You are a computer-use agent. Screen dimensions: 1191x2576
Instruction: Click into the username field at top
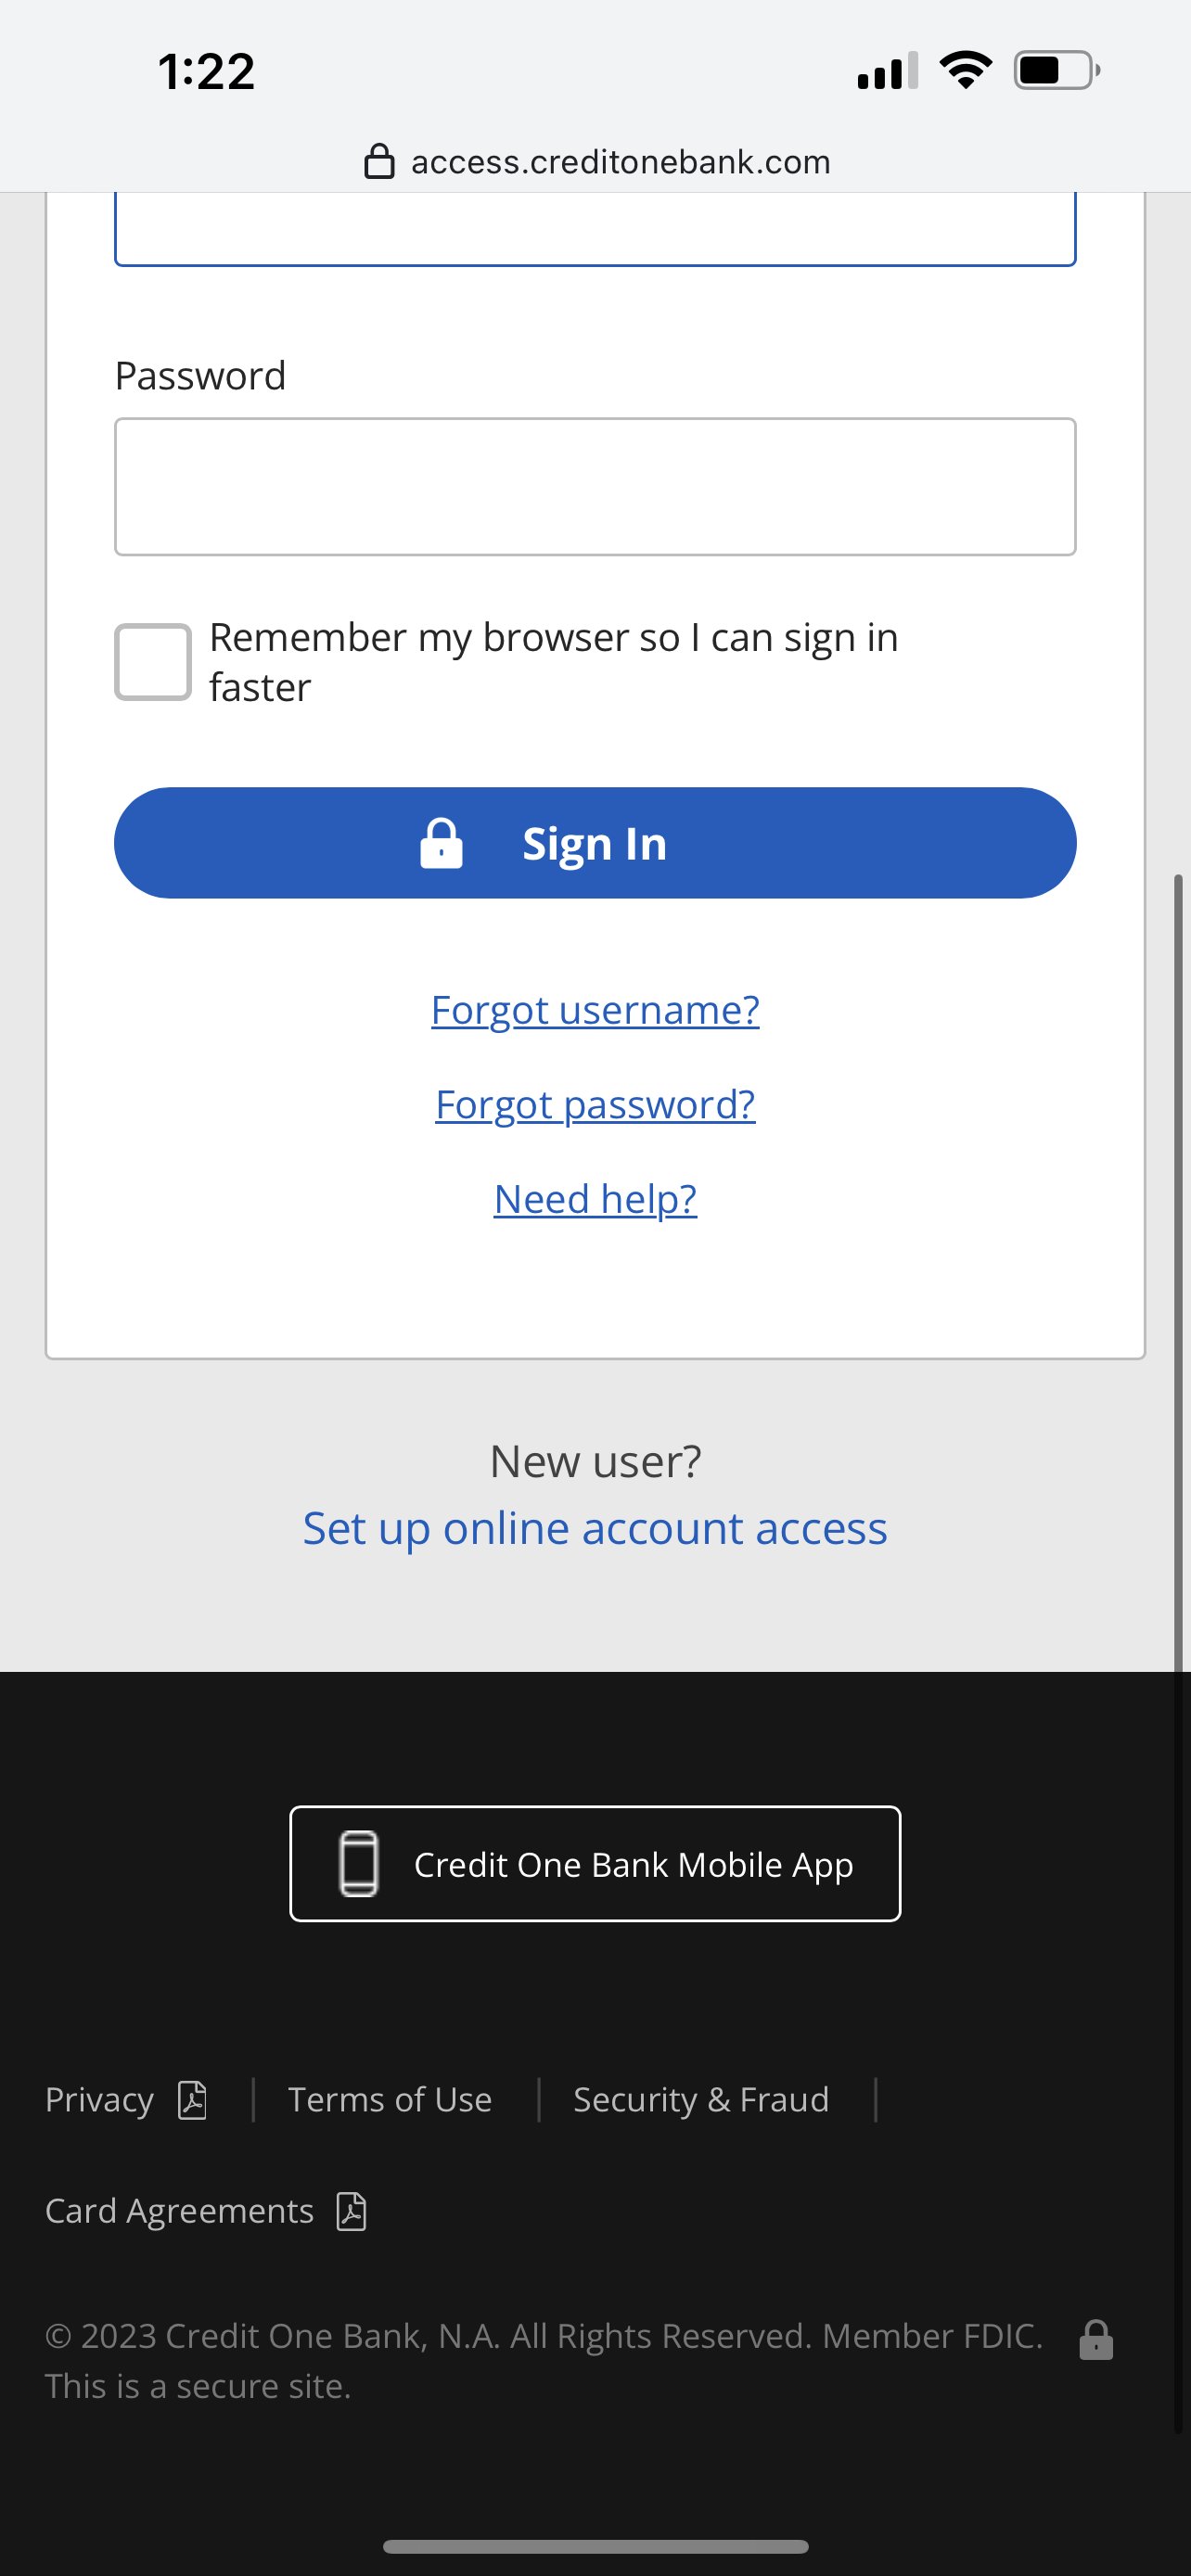pyautogui.click(x=595, y=230)
